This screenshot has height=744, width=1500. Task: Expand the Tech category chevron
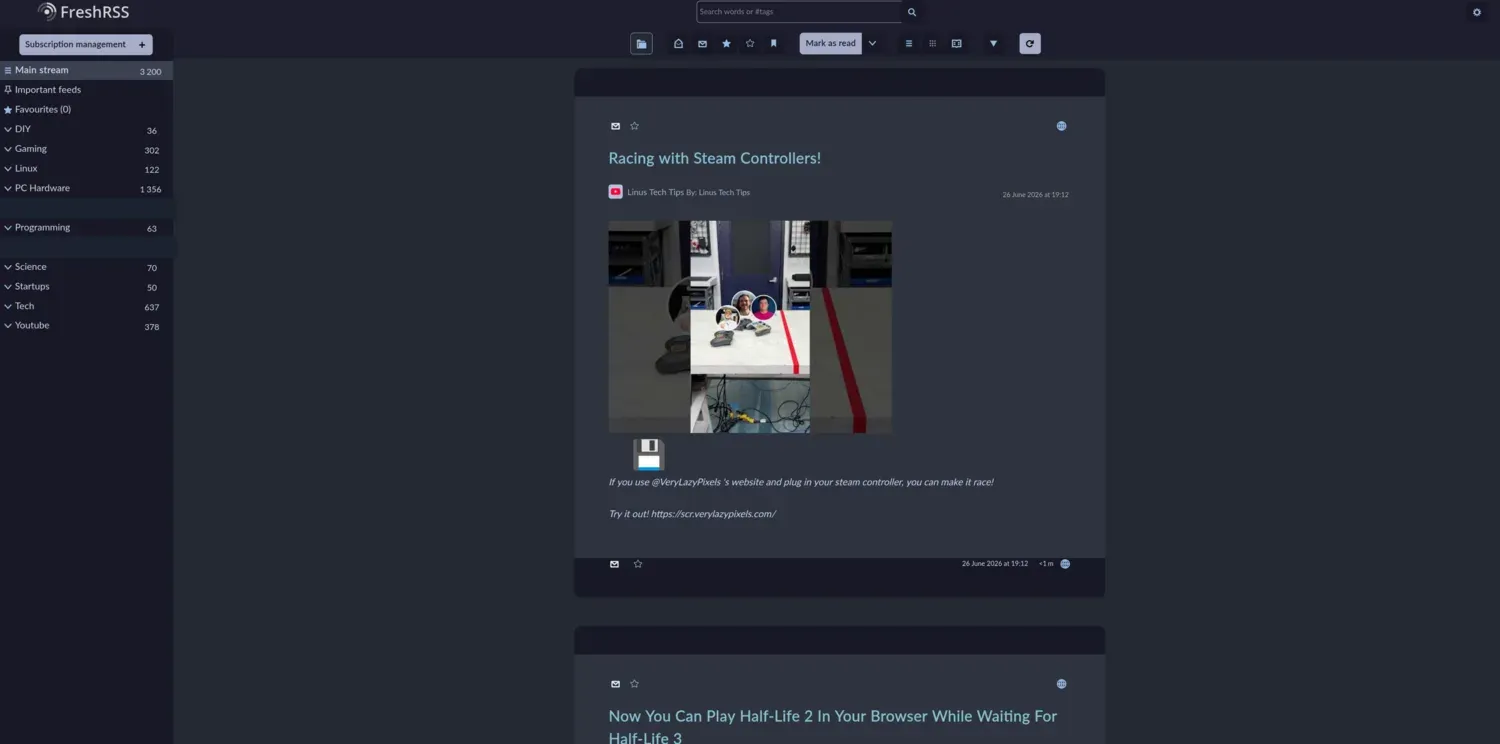point(8,306)
